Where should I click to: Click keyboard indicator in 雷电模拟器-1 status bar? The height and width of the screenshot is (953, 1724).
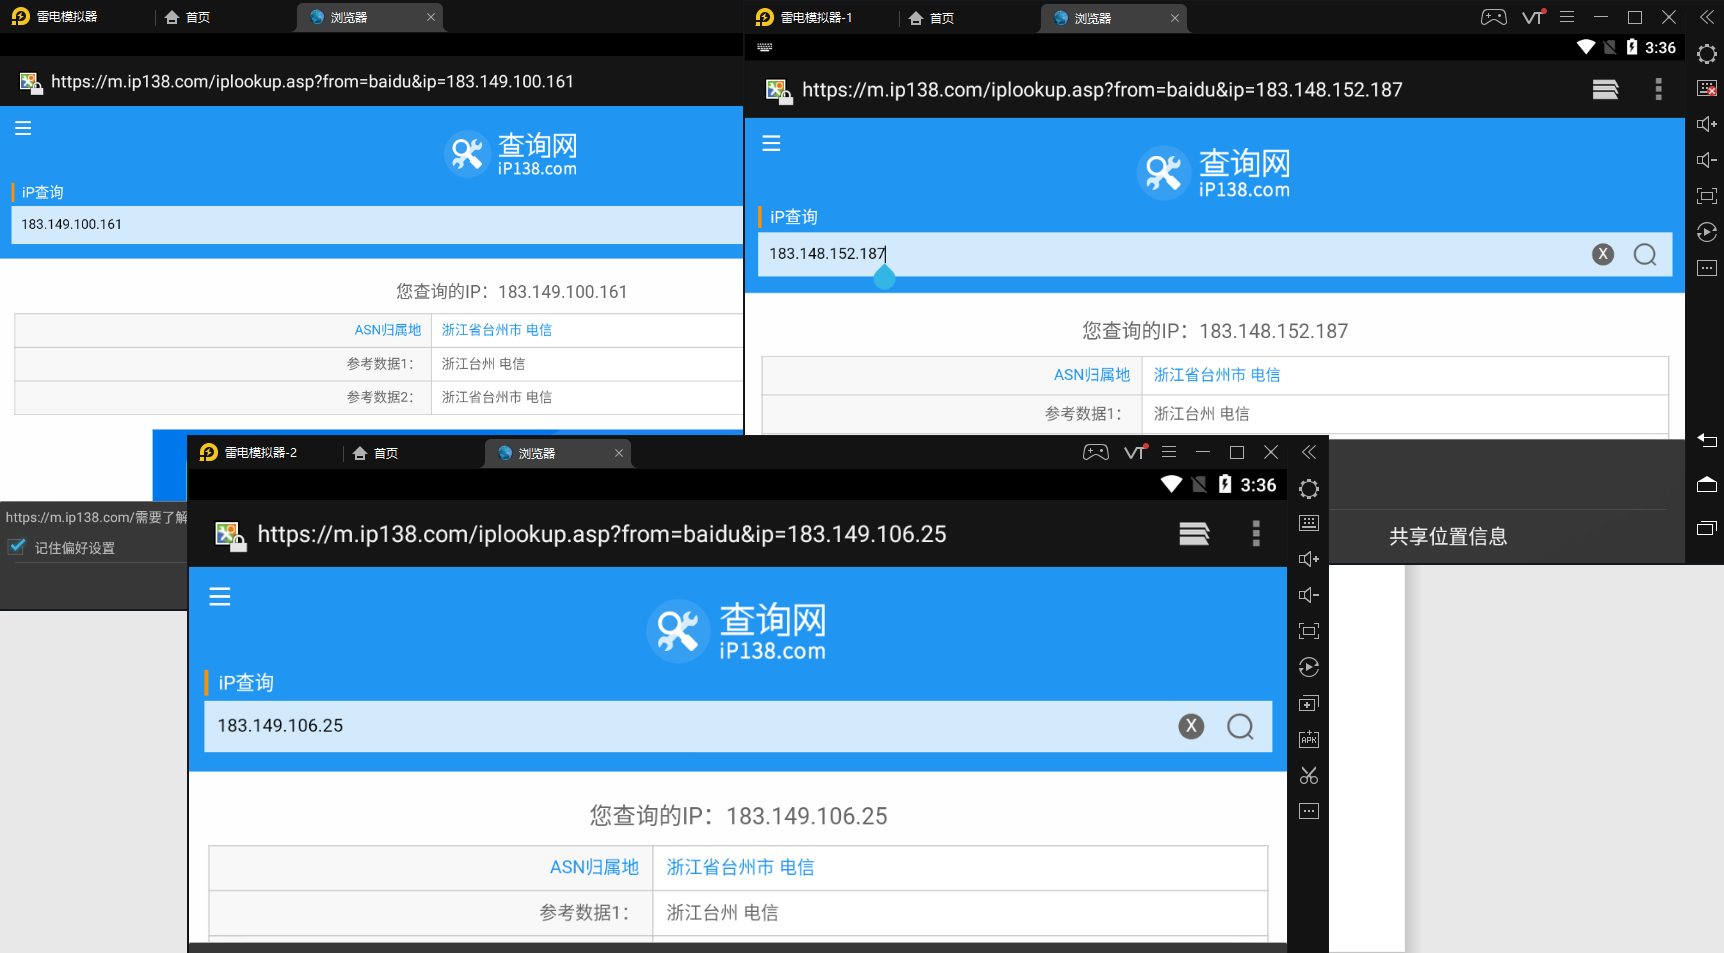765,47
